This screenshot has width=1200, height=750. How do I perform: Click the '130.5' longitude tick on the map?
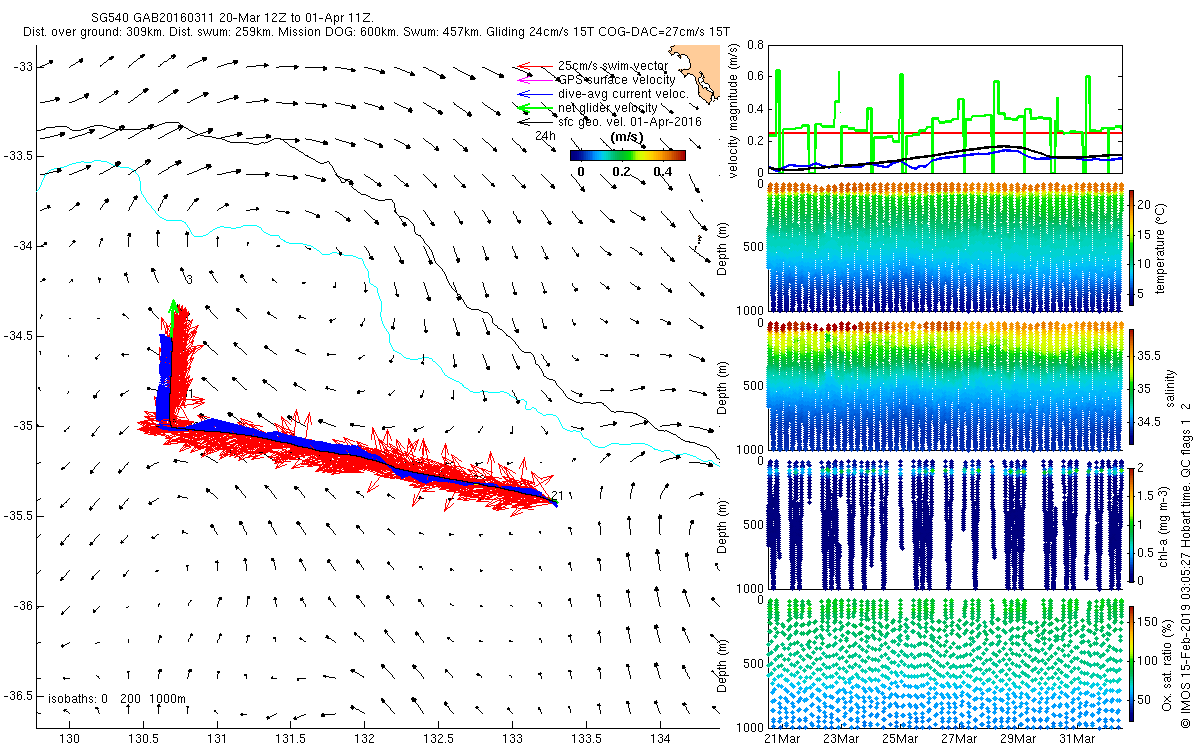click(x=142, y=739)
